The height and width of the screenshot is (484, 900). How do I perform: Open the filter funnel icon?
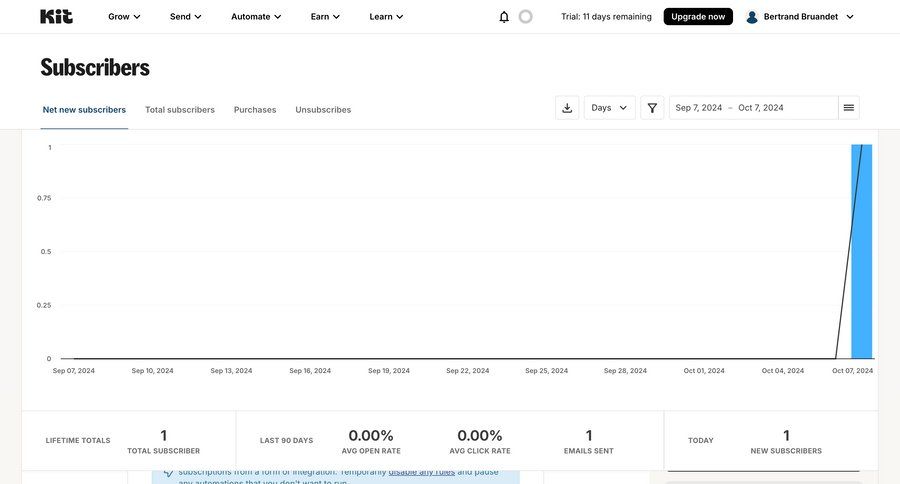tap(652, 108)
